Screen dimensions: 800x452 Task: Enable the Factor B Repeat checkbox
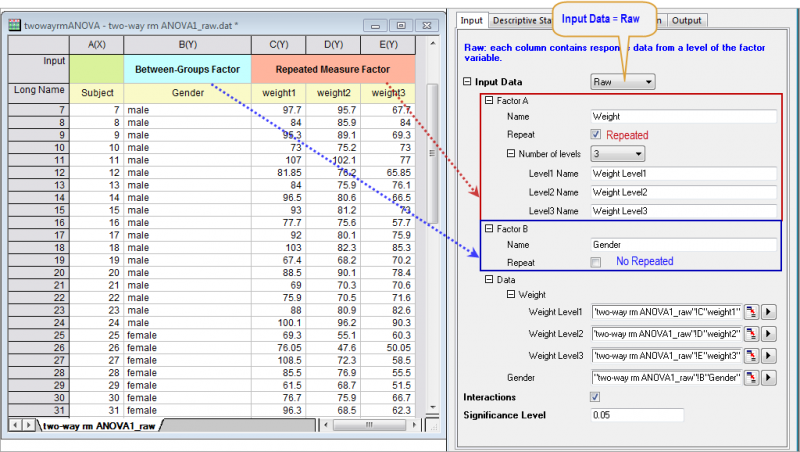coord(597,261)
